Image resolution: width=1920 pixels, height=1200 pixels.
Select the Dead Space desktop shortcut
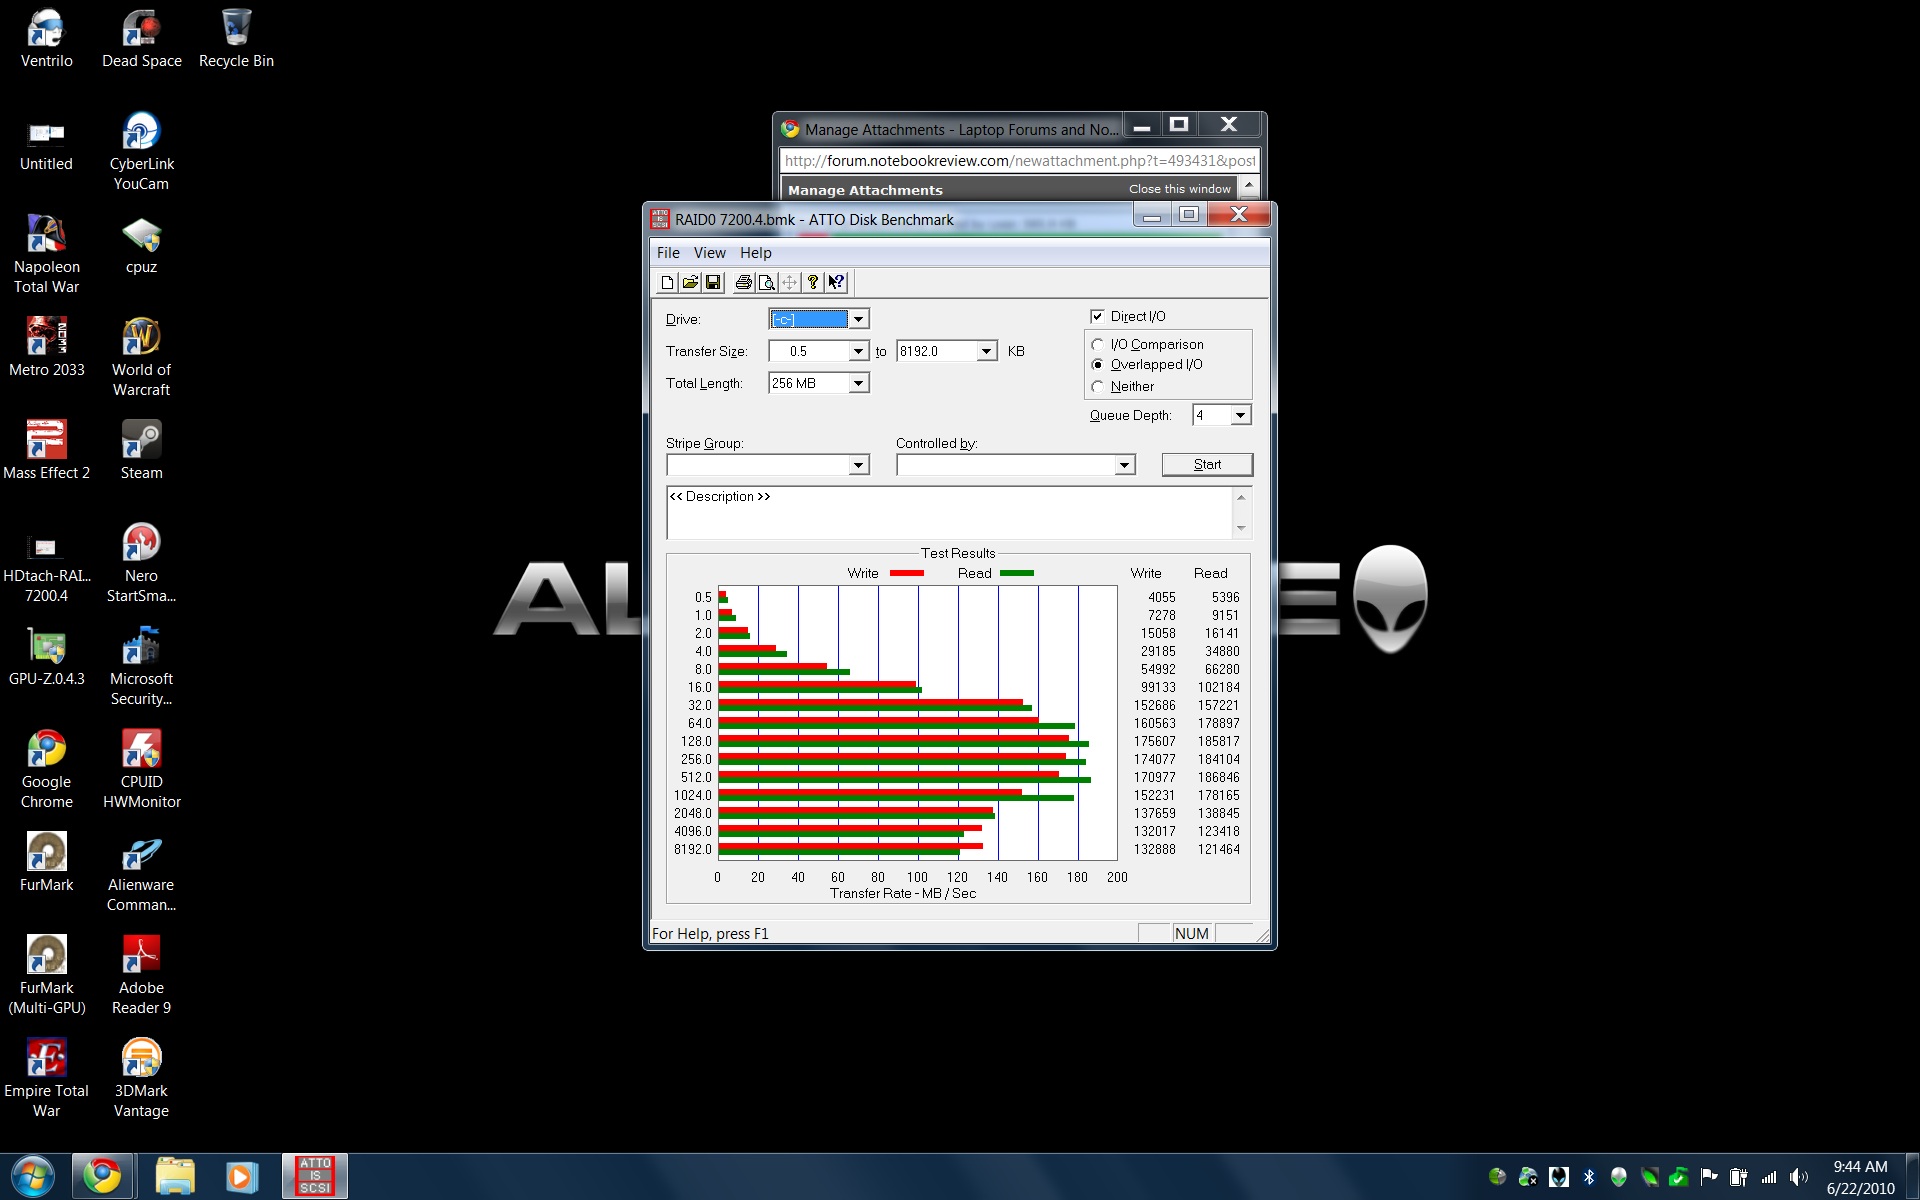[x=142, y=40]
